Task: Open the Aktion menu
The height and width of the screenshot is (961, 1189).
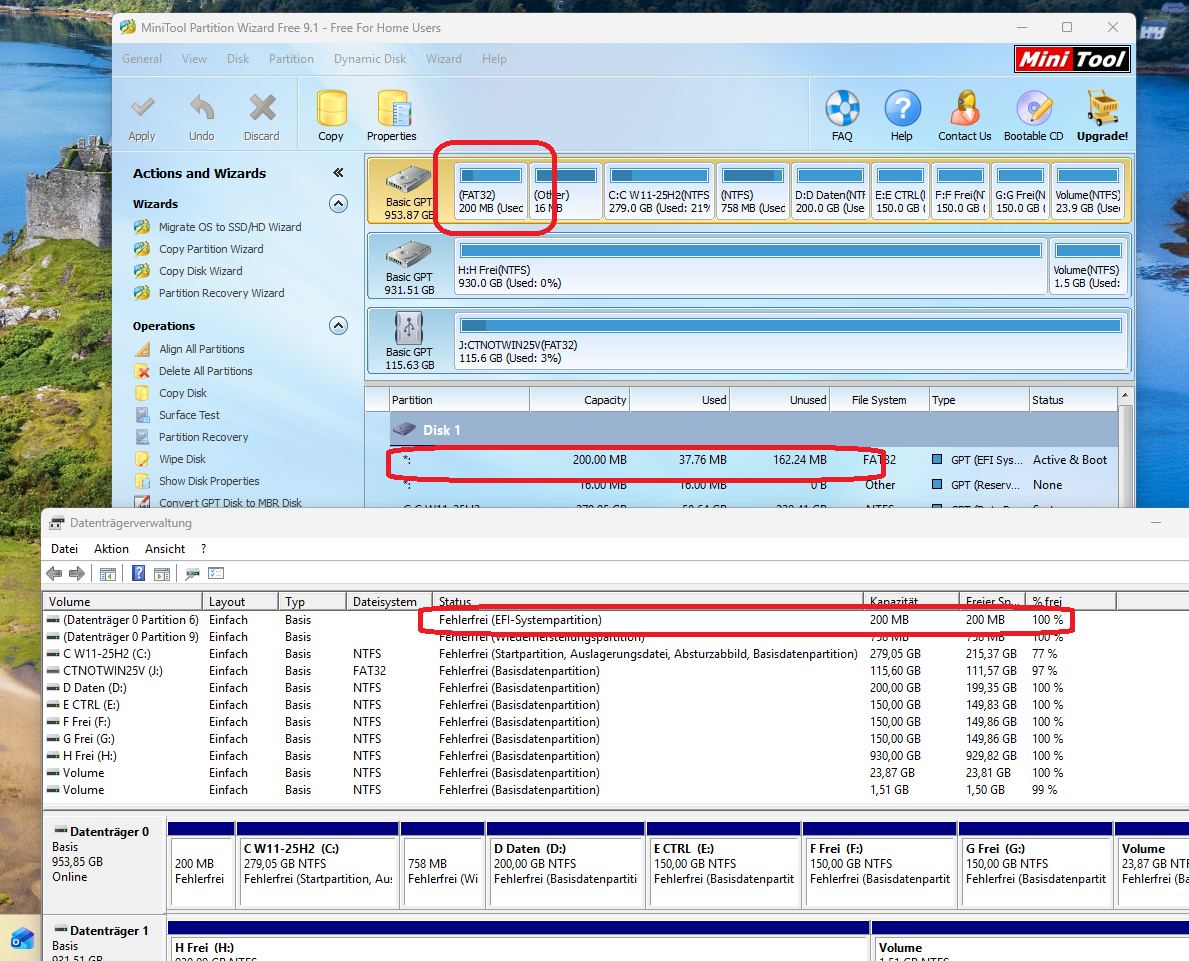Action: (x=111, y=548)
